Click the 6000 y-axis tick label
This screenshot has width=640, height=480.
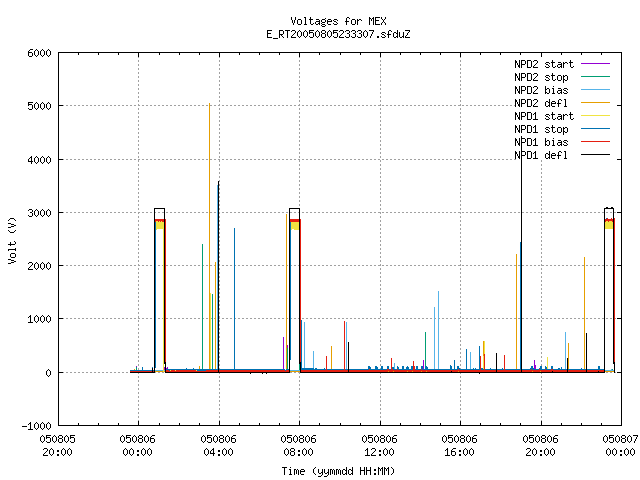click(39, 53)
